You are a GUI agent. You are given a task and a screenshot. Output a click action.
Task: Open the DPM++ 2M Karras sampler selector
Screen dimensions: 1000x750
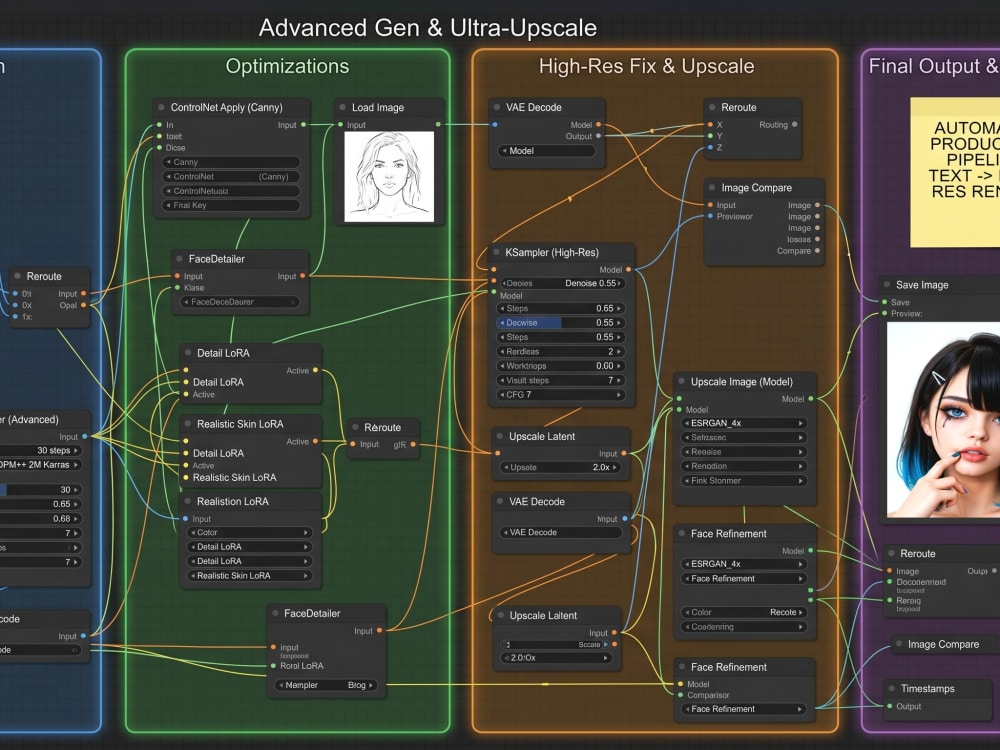40,465
